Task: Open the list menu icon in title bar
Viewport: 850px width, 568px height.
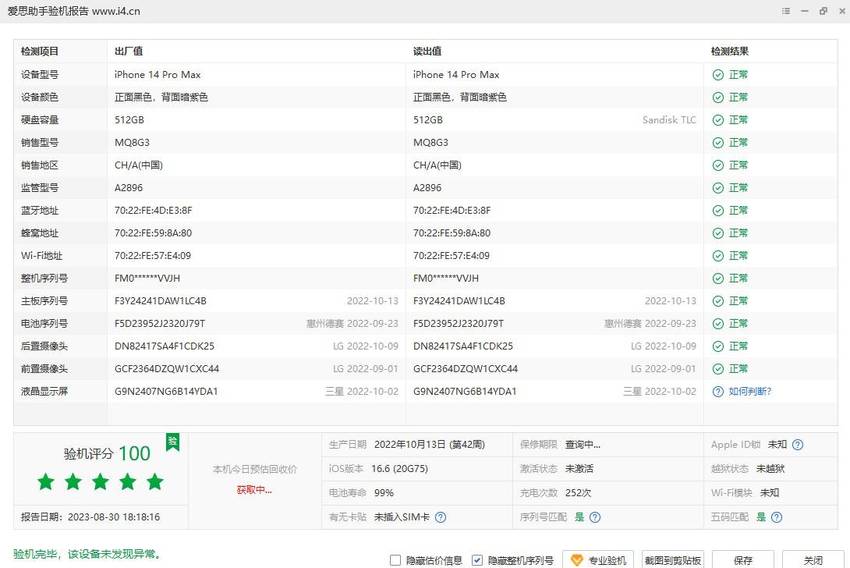Action: click(786, 11)
